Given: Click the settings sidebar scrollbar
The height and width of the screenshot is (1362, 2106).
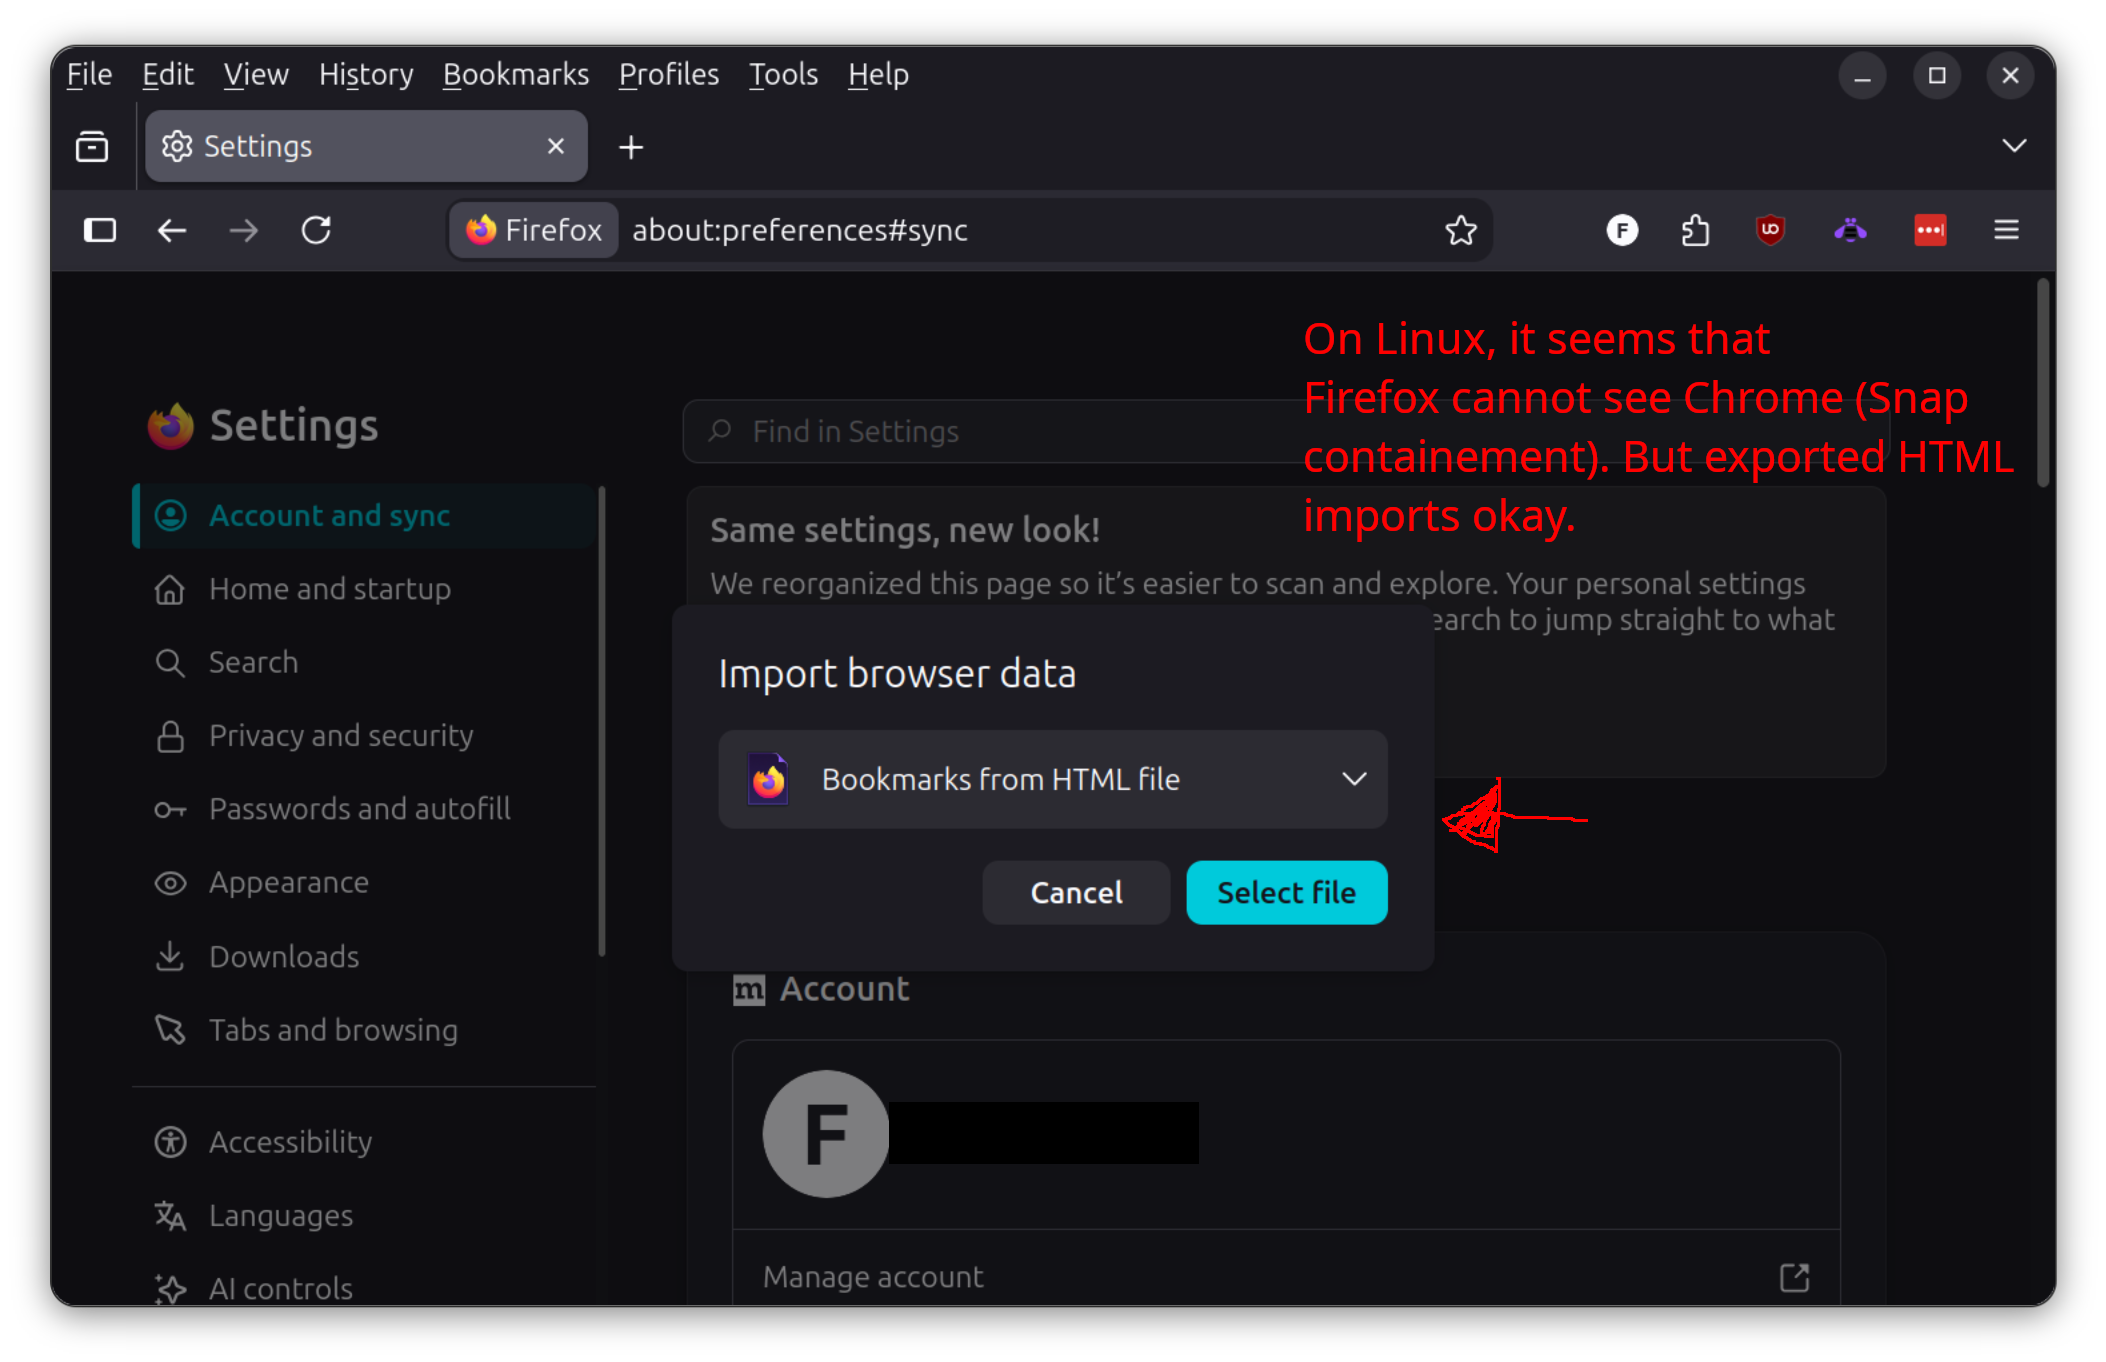Looking at the screenshot, I should coord(601,722).
